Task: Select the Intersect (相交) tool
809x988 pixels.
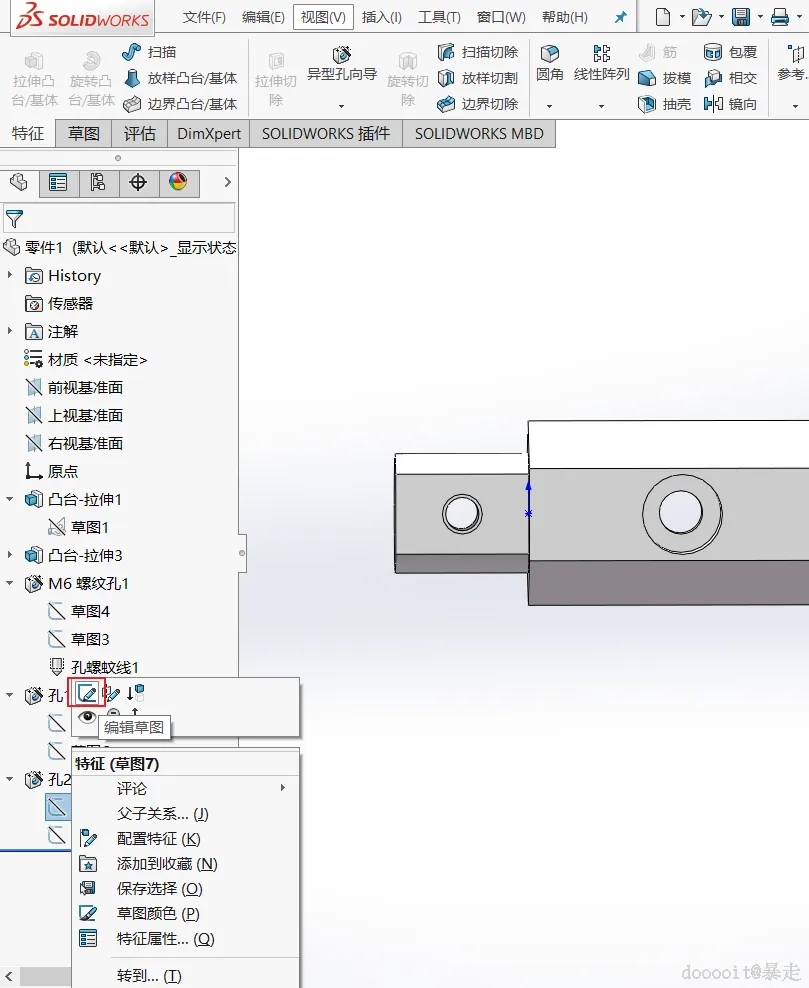Action: pyautogui.click(x=730, y=78)
